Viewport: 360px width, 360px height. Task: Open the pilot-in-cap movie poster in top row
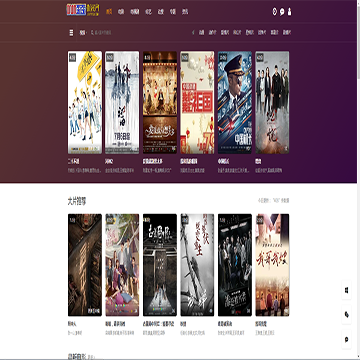[x=235, y=102]
